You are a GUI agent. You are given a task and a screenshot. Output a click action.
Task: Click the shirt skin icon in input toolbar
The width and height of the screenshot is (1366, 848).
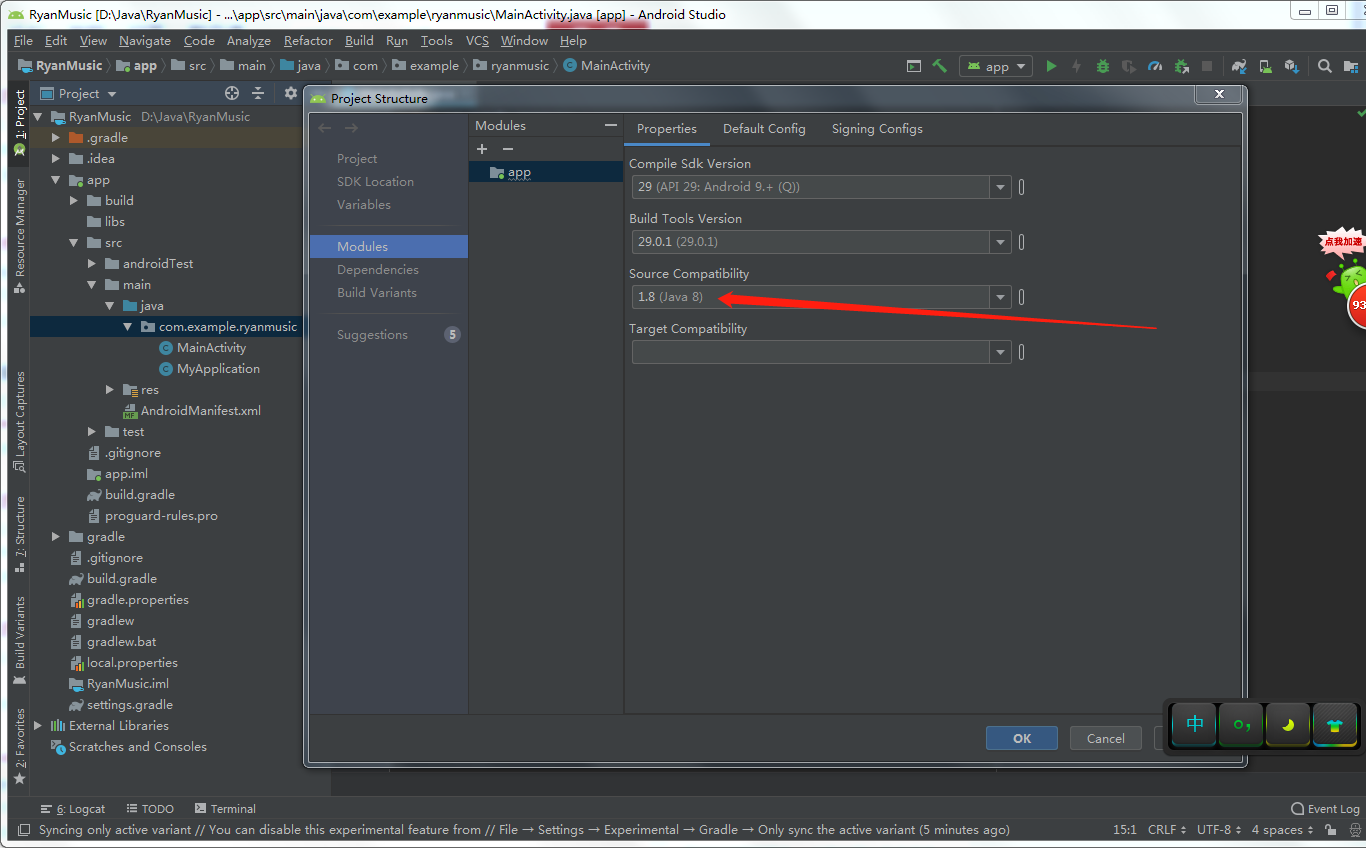pos(1335,725)
